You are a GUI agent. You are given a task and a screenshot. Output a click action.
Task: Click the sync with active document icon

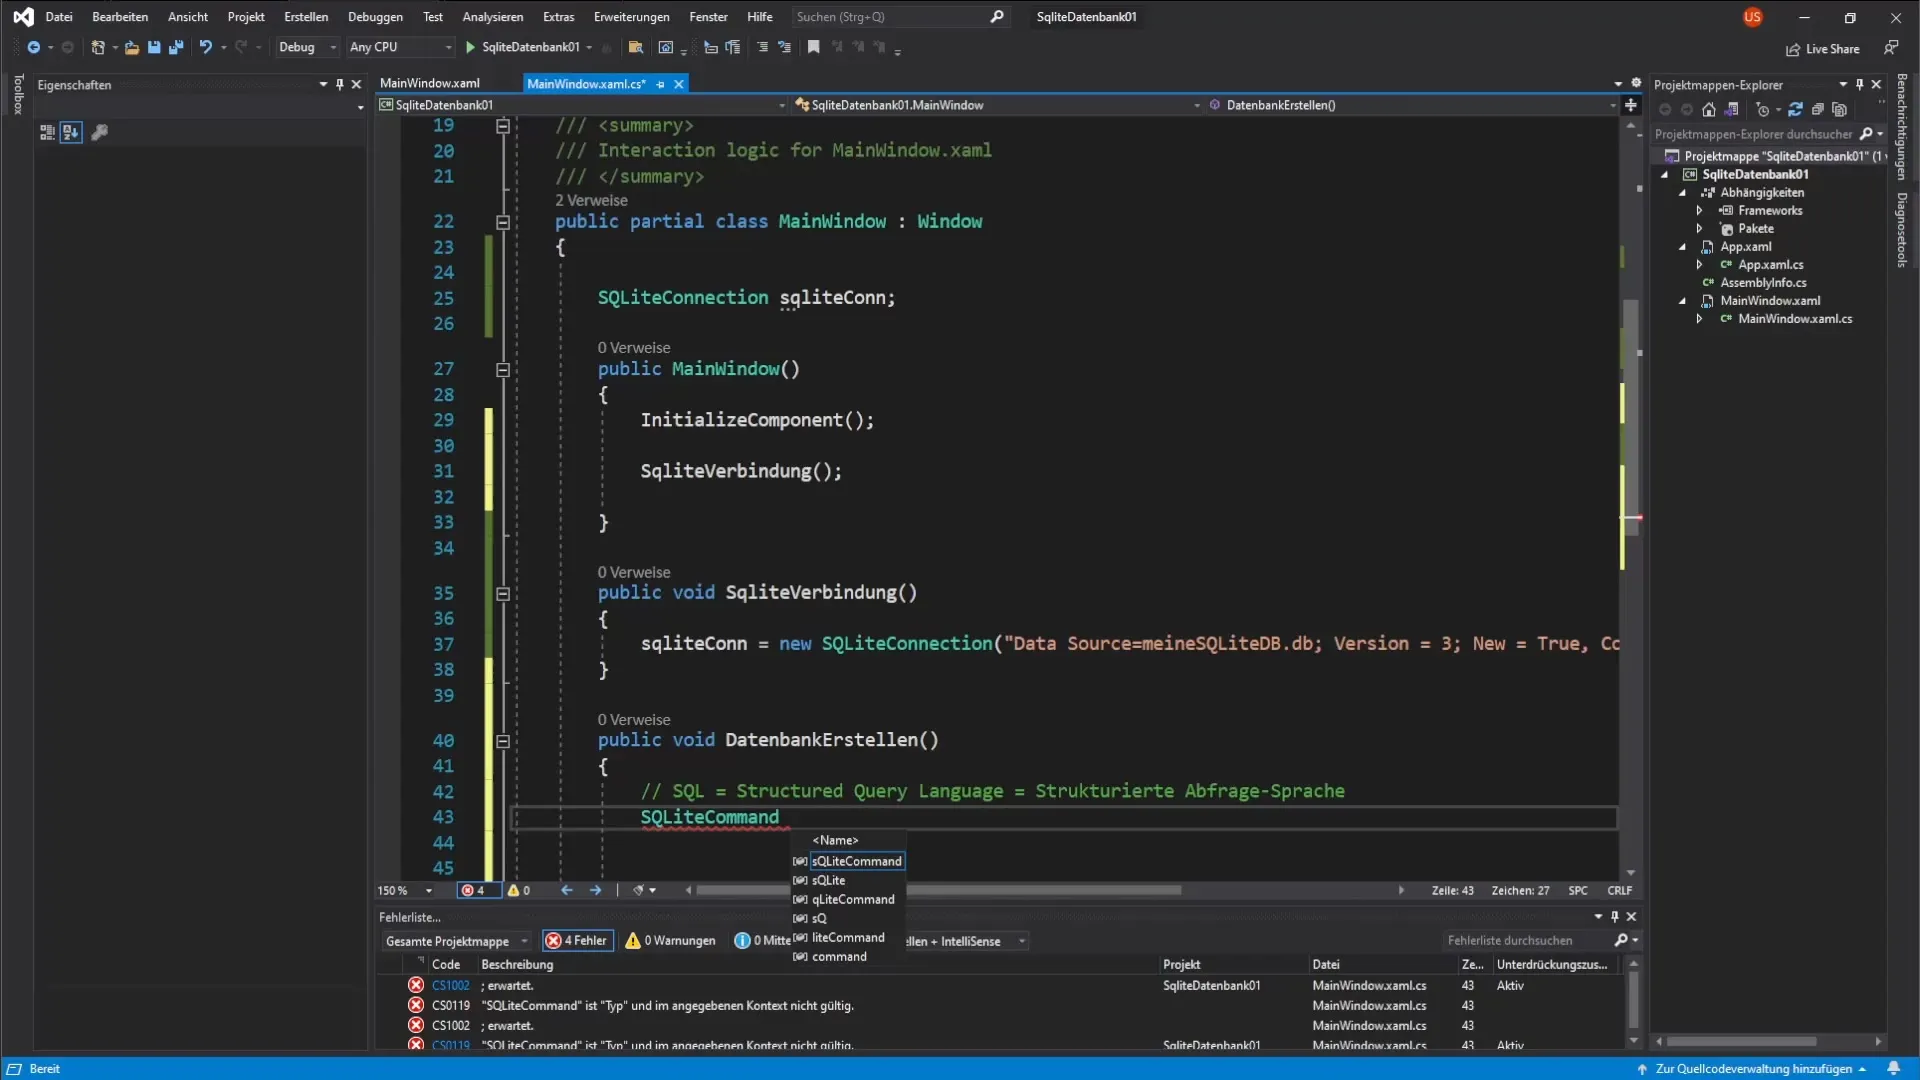(x=1796, y=110)
